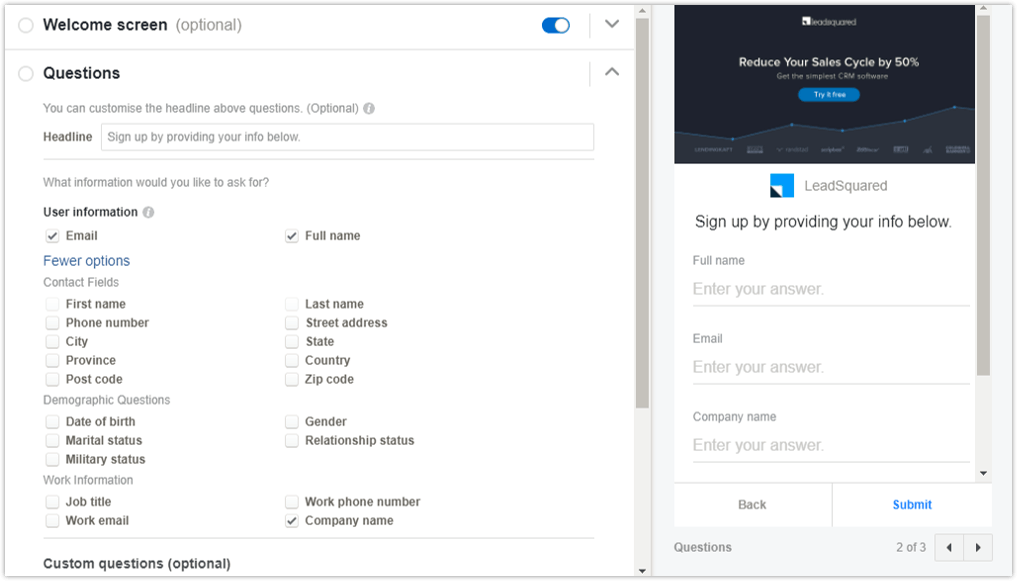Image resolution: width=1017 pixels, height=581 pixels.
Task: Click the preview panel vertical scrollbar
Action: click(x=983, y=200)
